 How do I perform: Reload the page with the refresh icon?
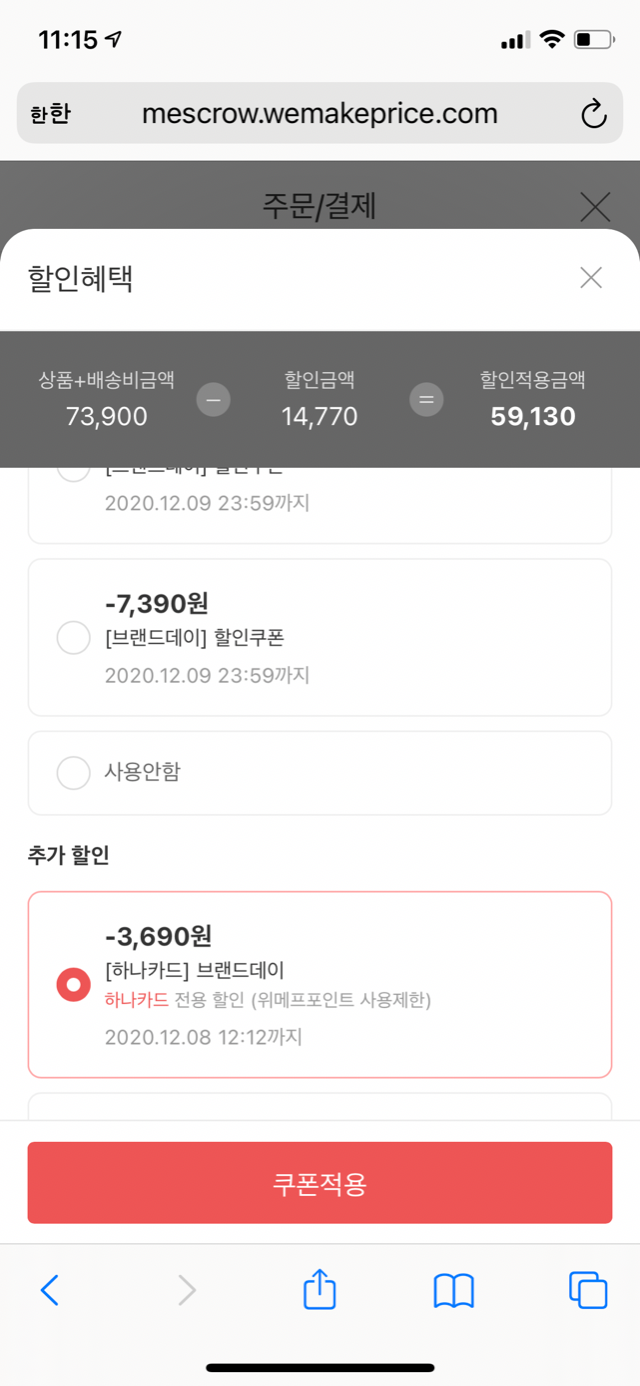point(594,114)
